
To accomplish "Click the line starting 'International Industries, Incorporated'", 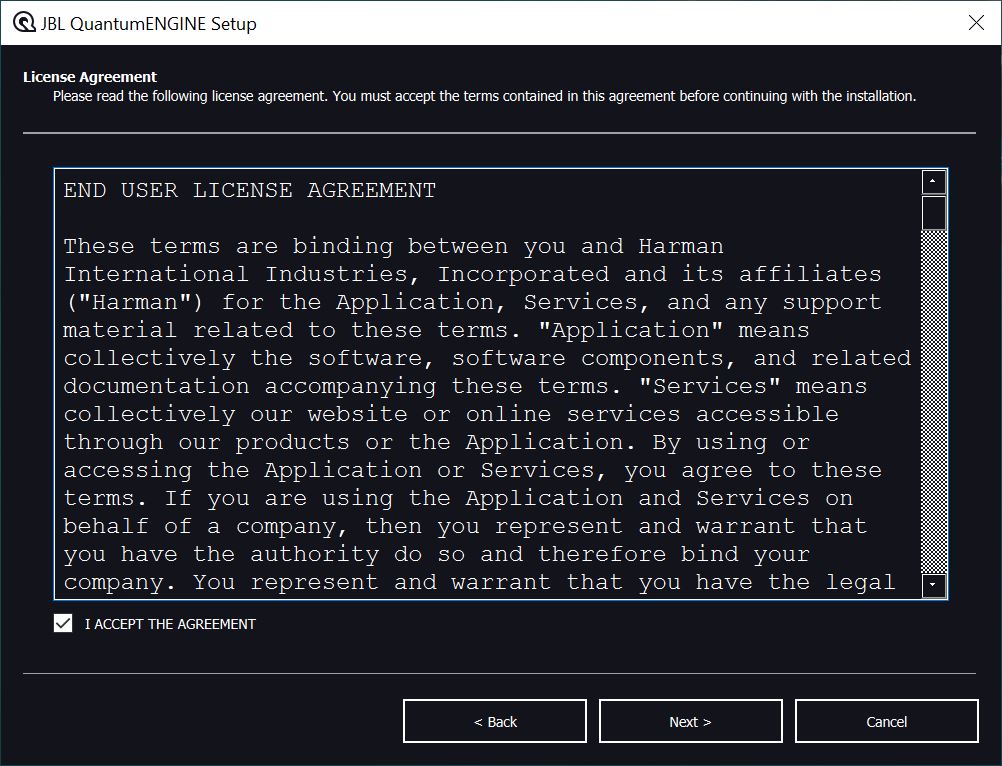I will click(x=472, y=275).
